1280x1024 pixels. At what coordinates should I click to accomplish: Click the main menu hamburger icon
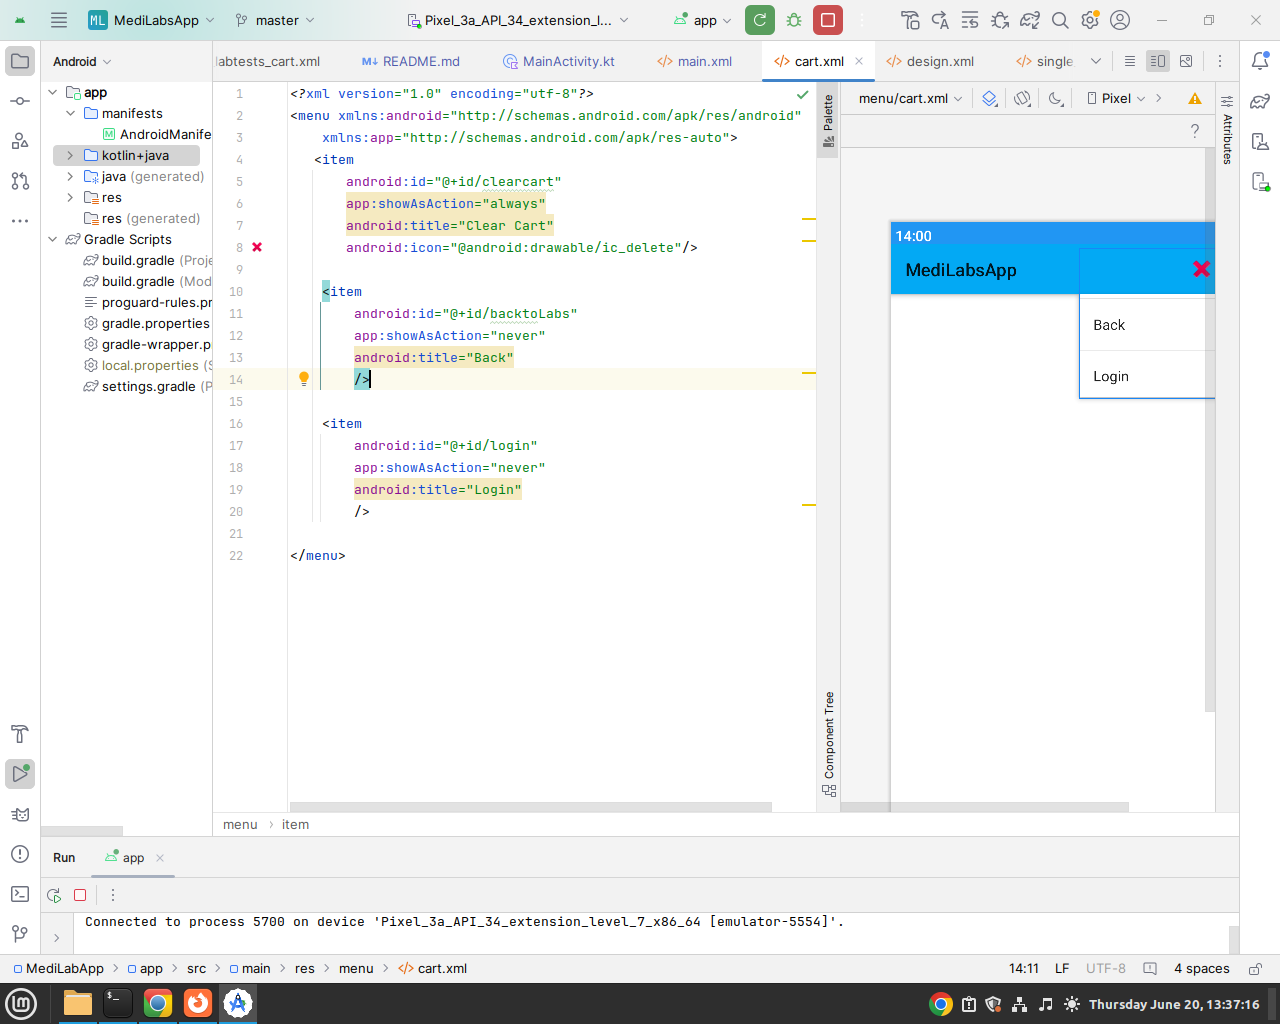59,20
